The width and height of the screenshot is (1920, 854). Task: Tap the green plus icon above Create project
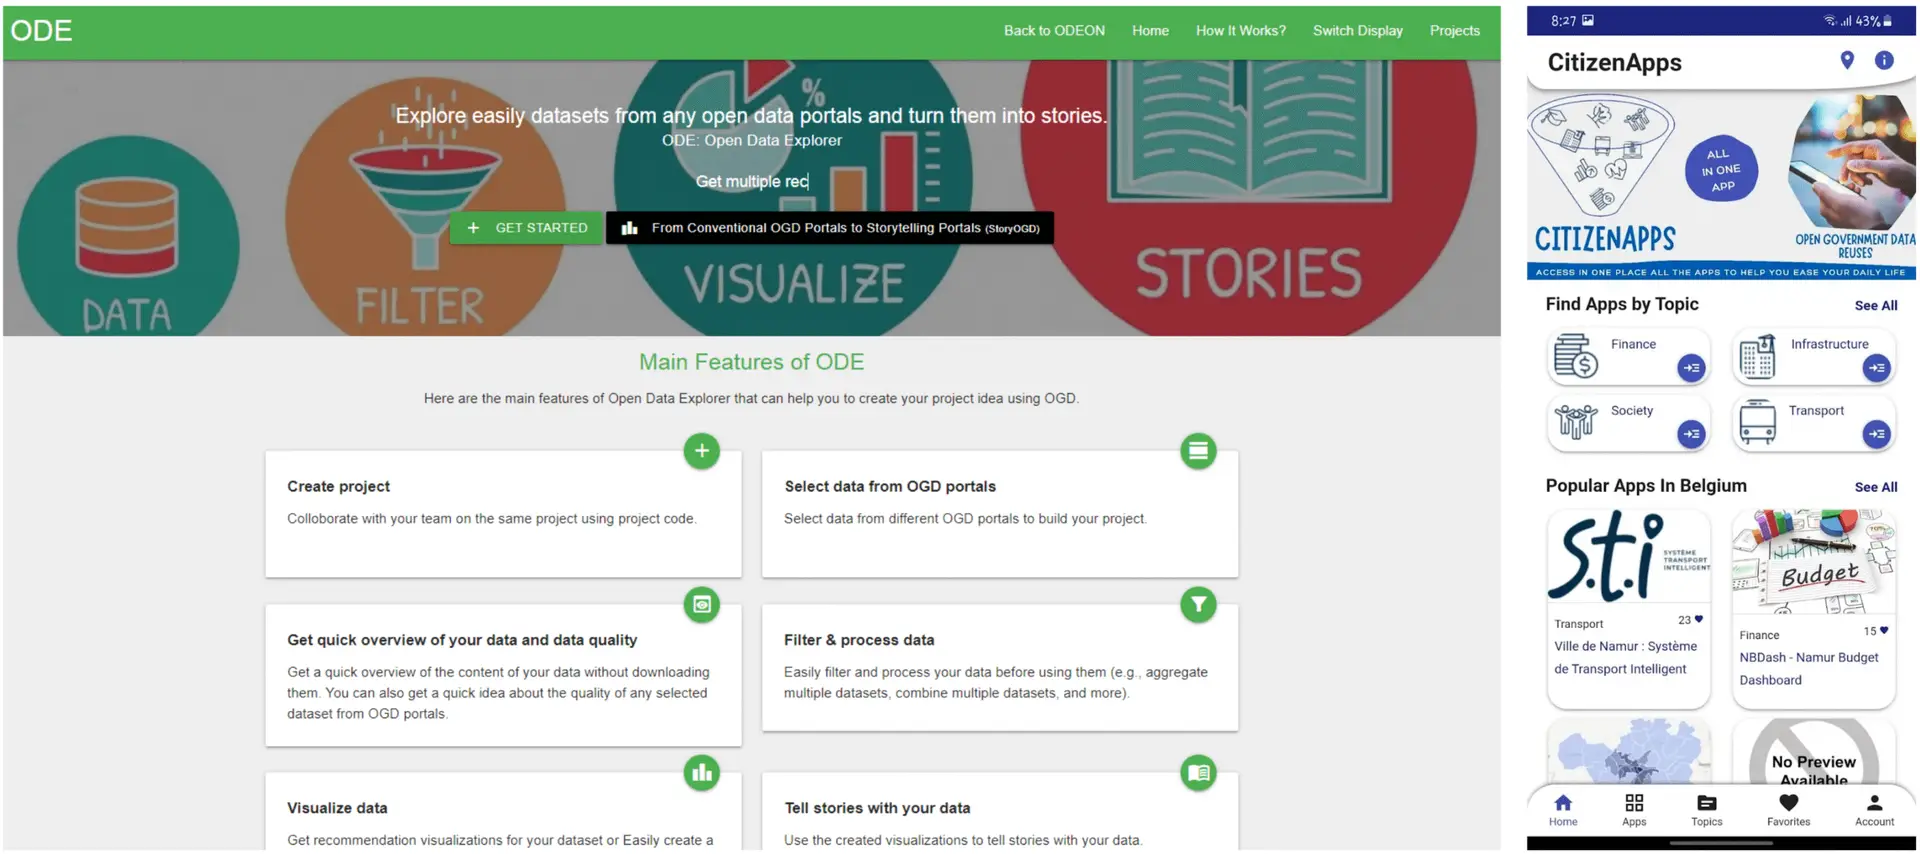coord(702,451)
